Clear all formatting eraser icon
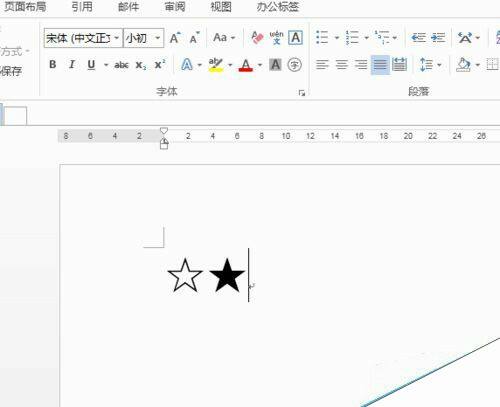Image resolution: width=500 pixels, height=407 pixels. point(257,38)
